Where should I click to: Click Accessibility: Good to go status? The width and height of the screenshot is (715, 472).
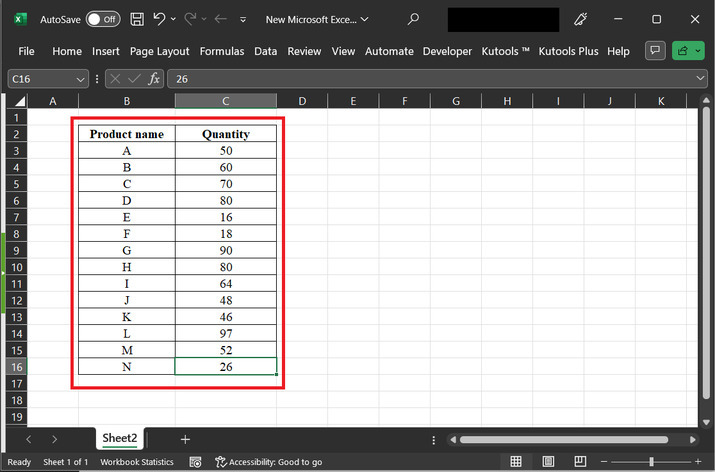pos(269,462)
